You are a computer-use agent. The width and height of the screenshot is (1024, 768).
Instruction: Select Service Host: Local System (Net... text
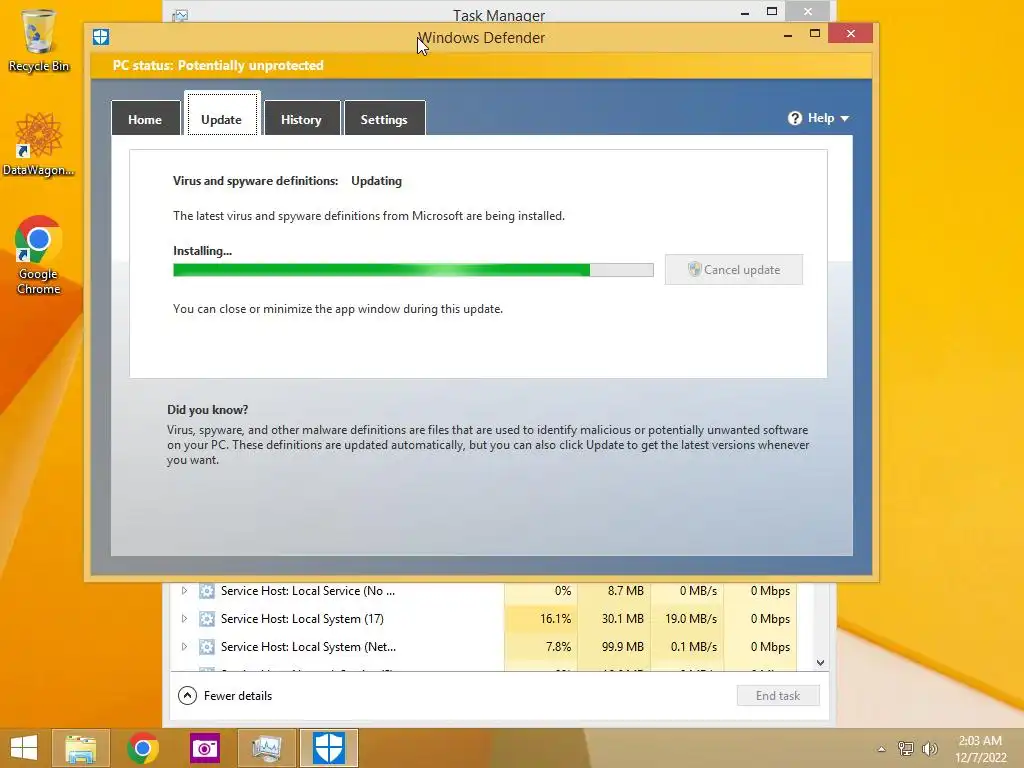308,647
